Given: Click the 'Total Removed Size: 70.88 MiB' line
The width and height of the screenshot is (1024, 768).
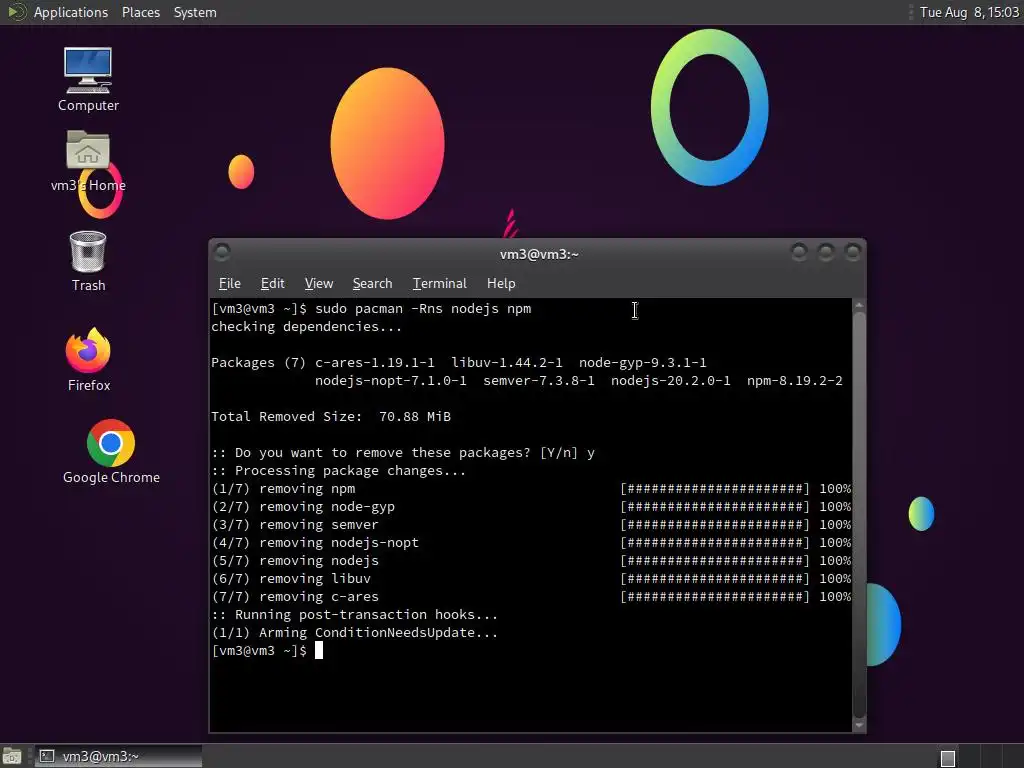Looking at the screenshot, I should point(330,417).
